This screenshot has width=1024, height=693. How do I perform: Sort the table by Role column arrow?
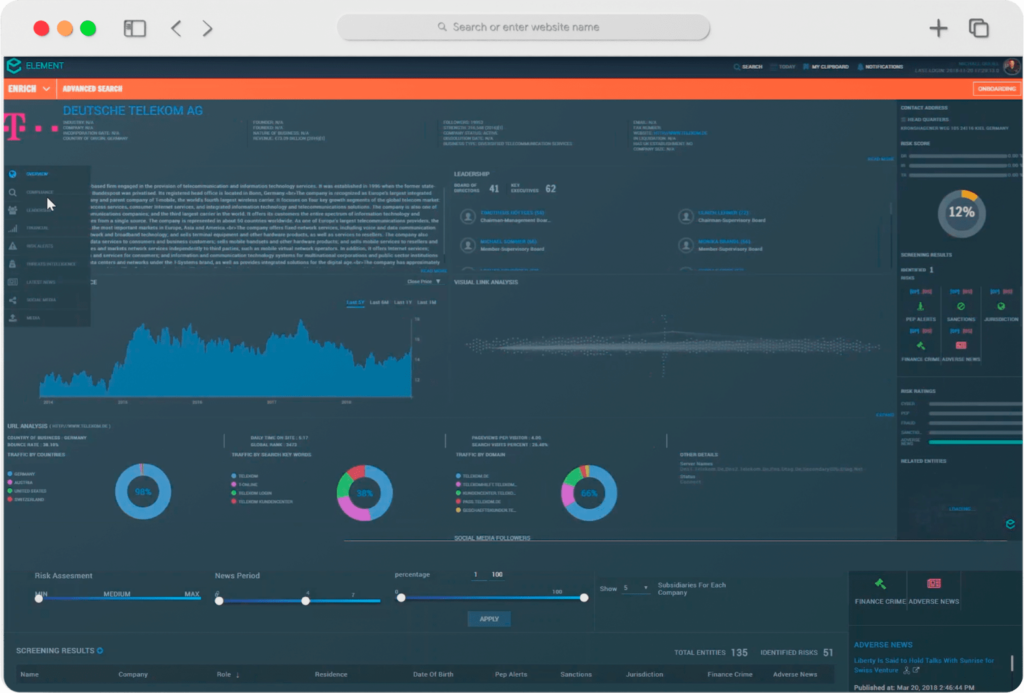point(238,675)
